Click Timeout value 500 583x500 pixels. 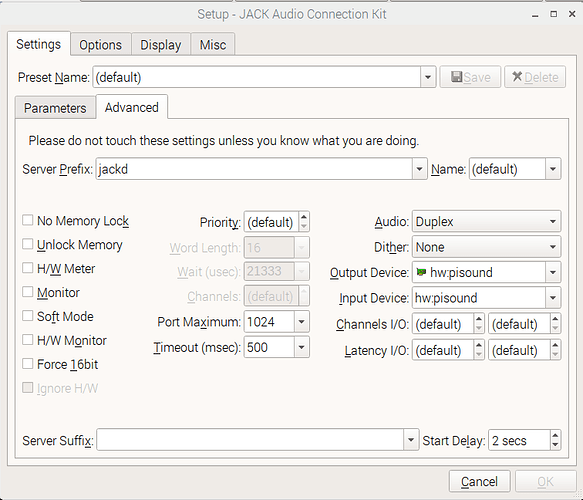(x=269, y=347)
